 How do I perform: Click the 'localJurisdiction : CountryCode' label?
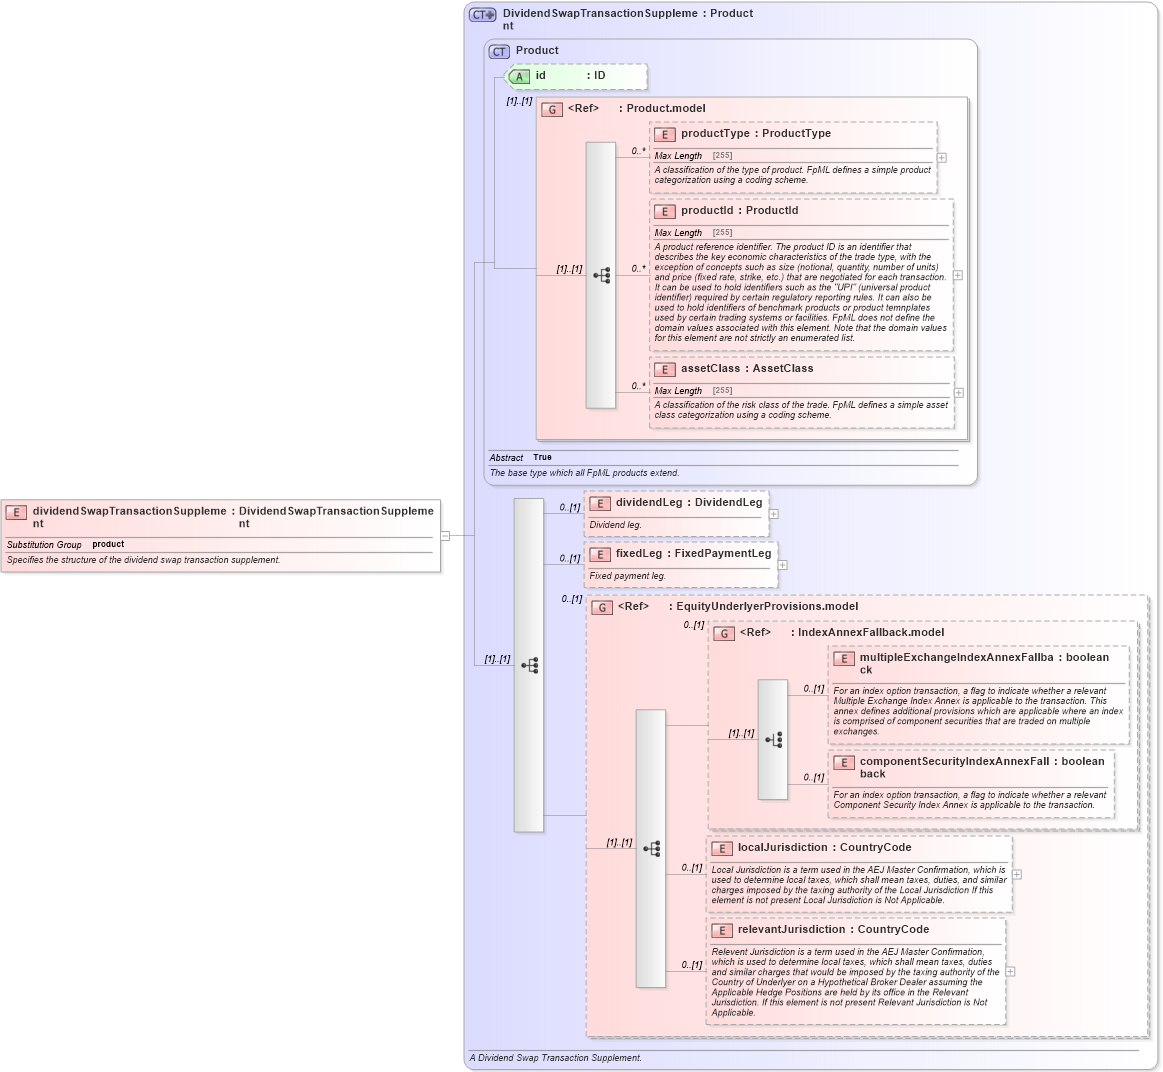824,848
